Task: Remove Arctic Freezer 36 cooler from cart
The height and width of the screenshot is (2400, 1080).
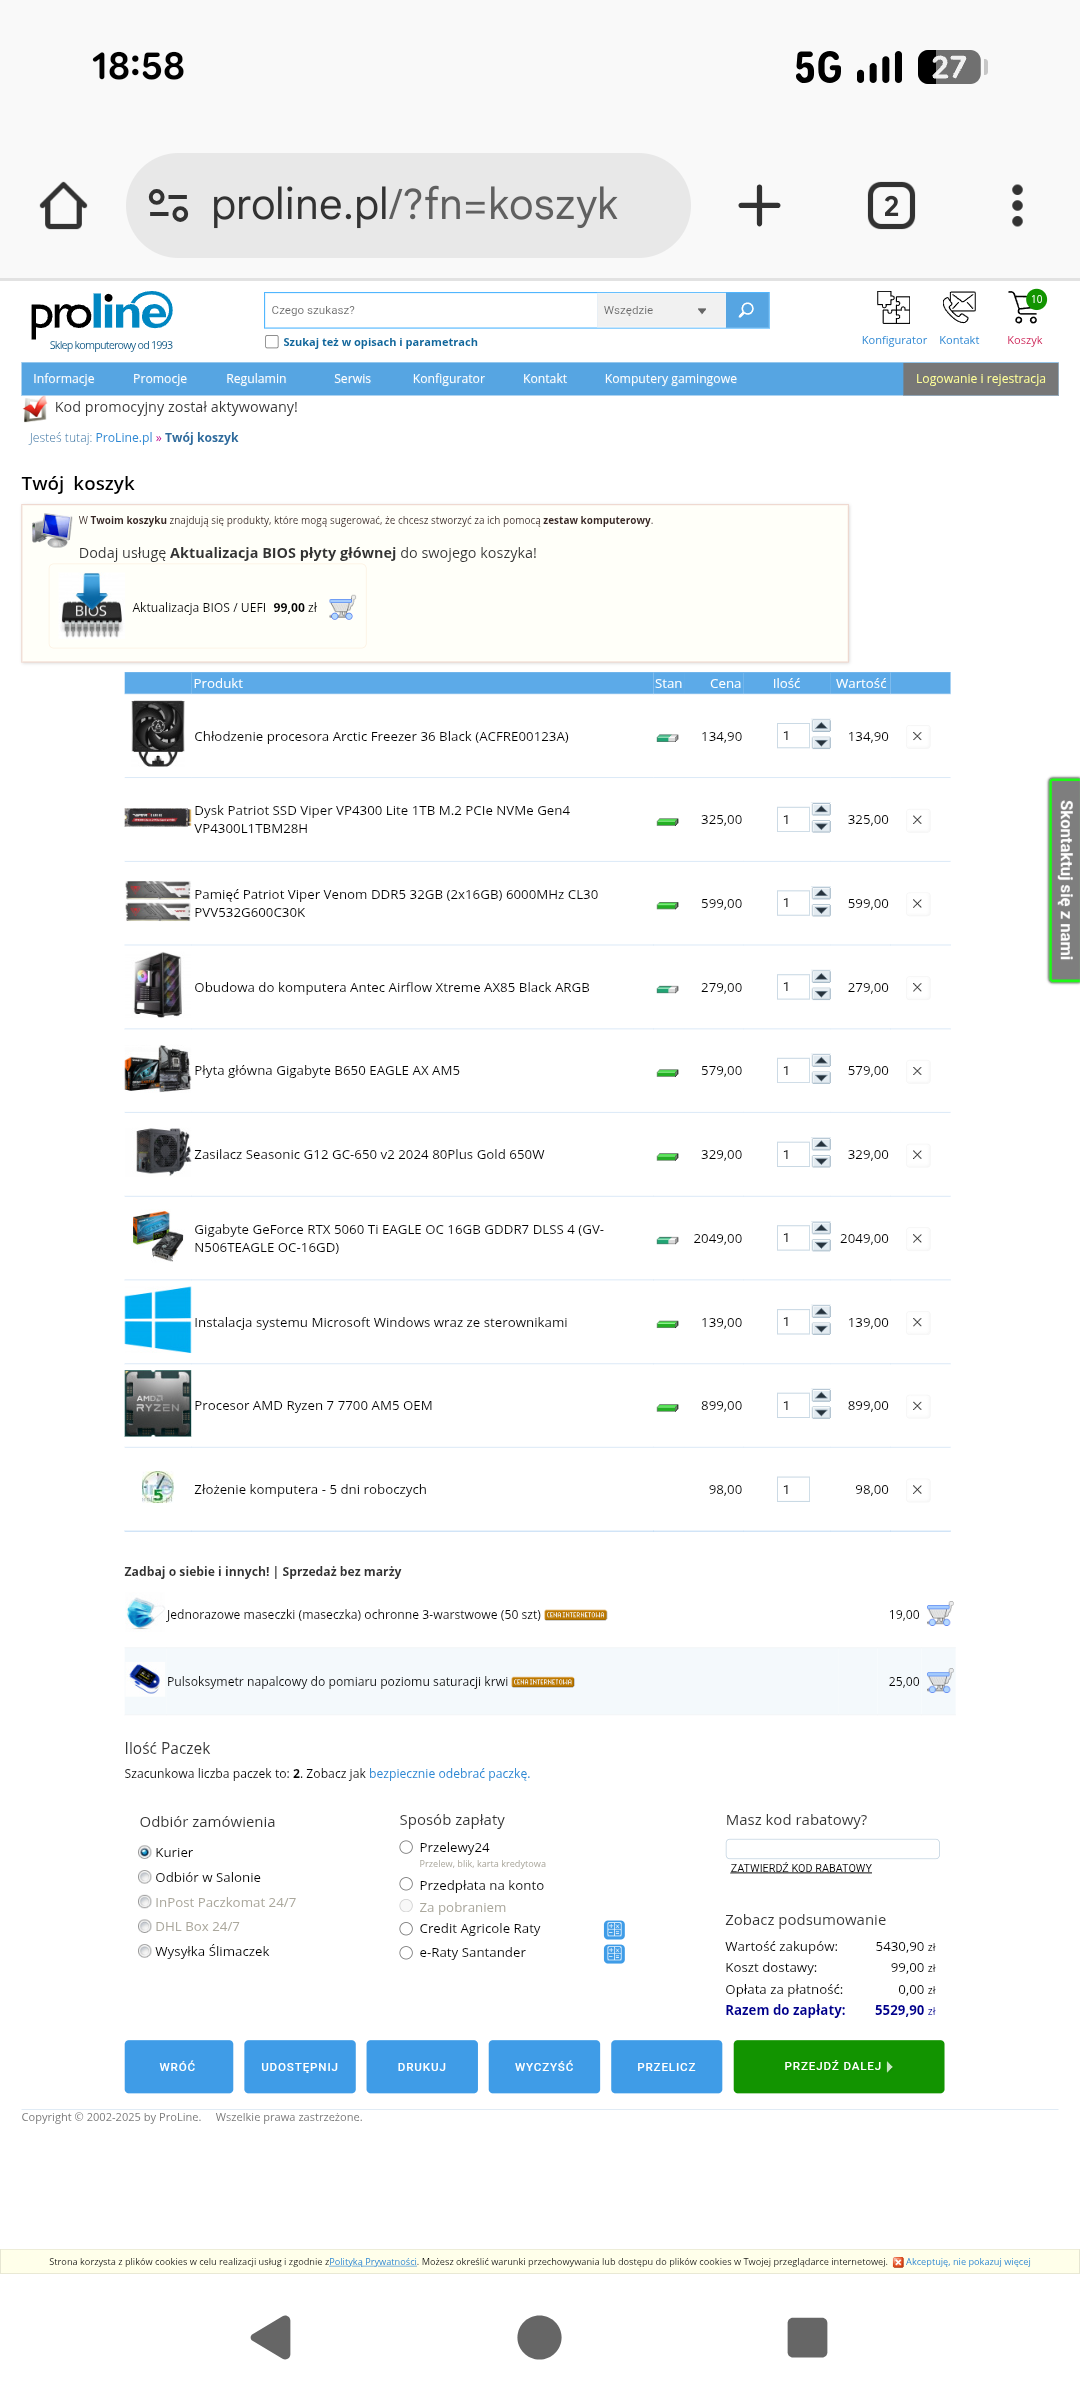Action: [x=917, y=737]
